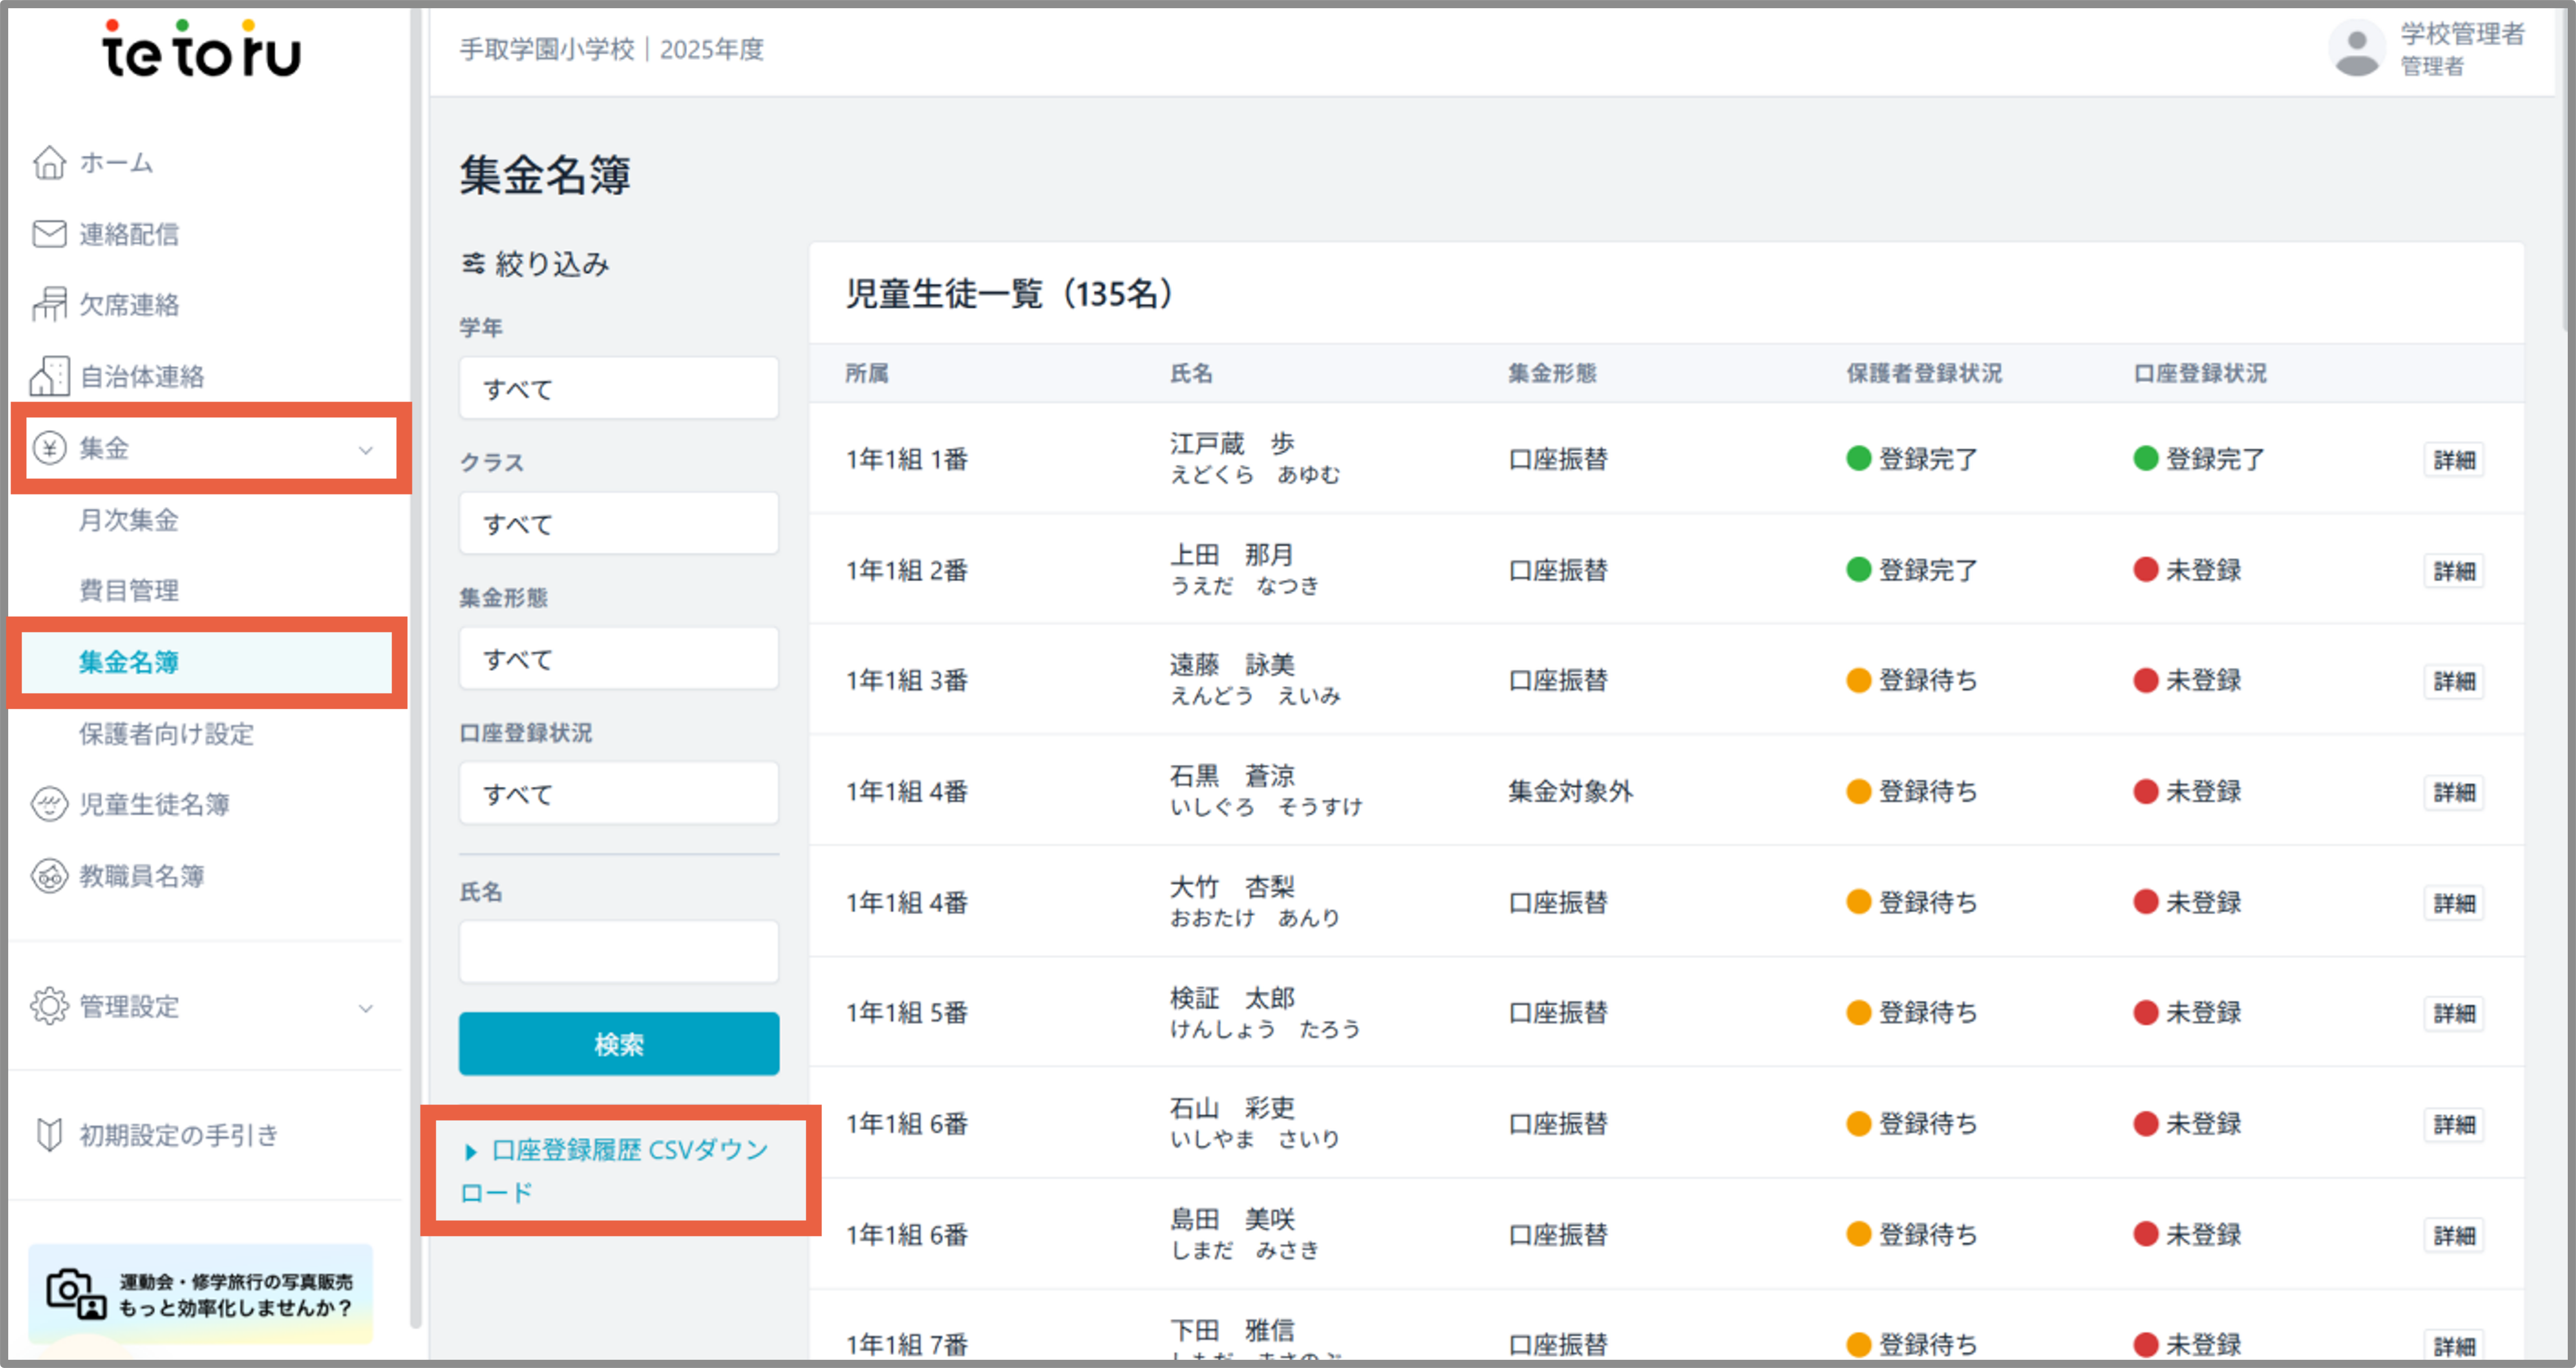Go to 自治体連絡 in sidebar

(x=141, y=376)
